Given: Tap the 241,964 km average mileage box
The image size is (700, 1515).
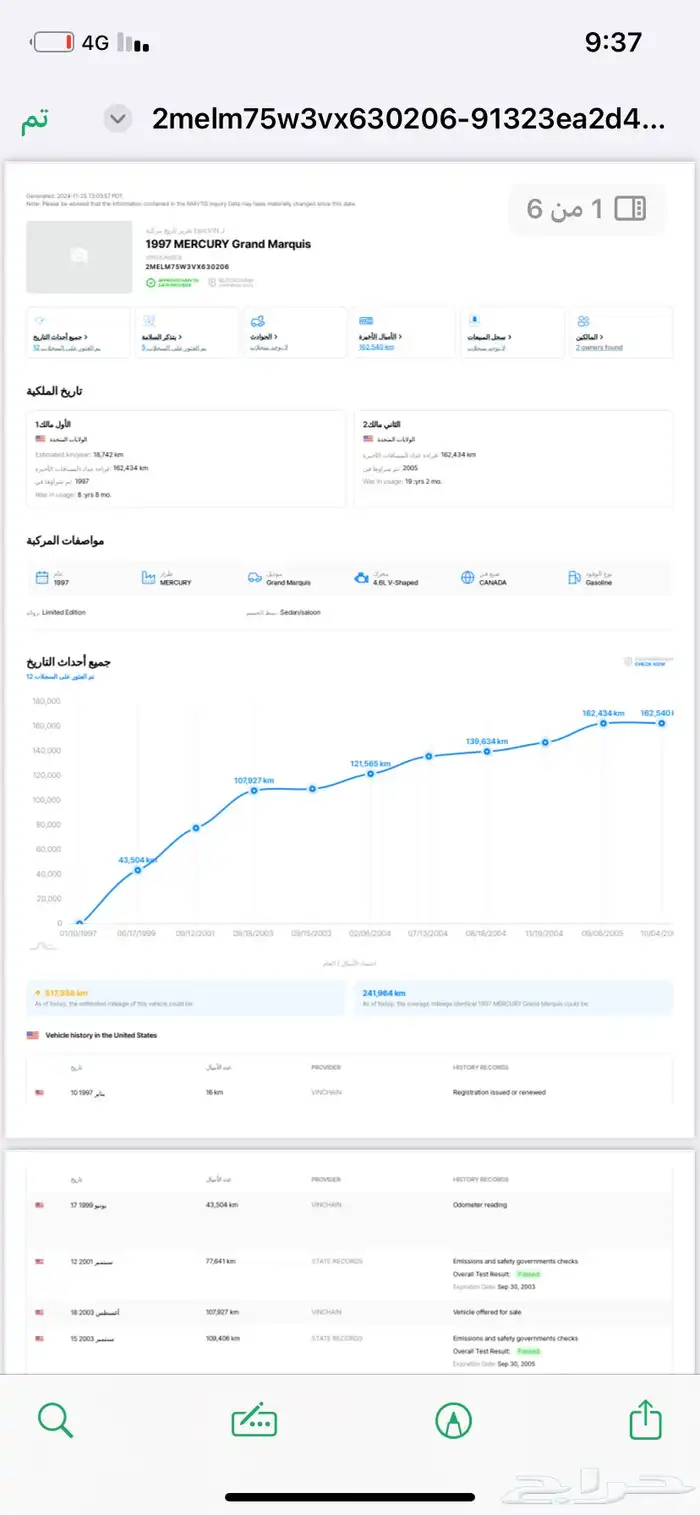Looking at the screenshot, I should pyautogui.click(x=513, y=998).
